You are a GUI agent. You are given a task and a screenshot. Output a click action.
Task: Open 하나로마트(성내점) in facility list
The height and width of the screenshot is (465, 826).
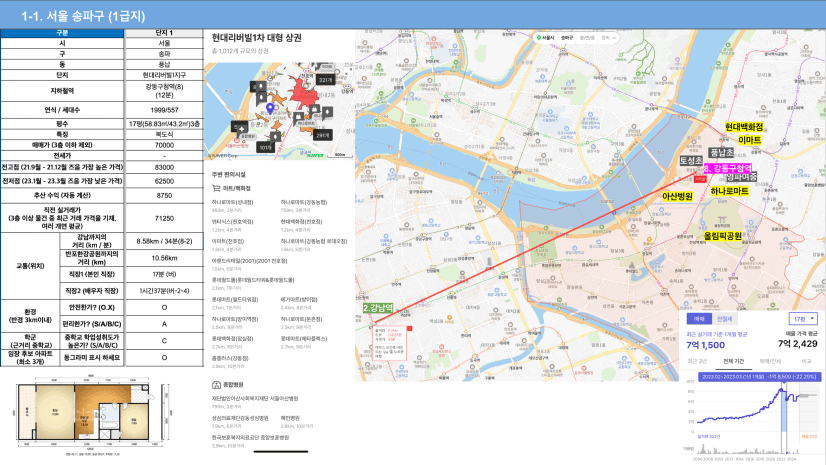(x=232, y=202)
